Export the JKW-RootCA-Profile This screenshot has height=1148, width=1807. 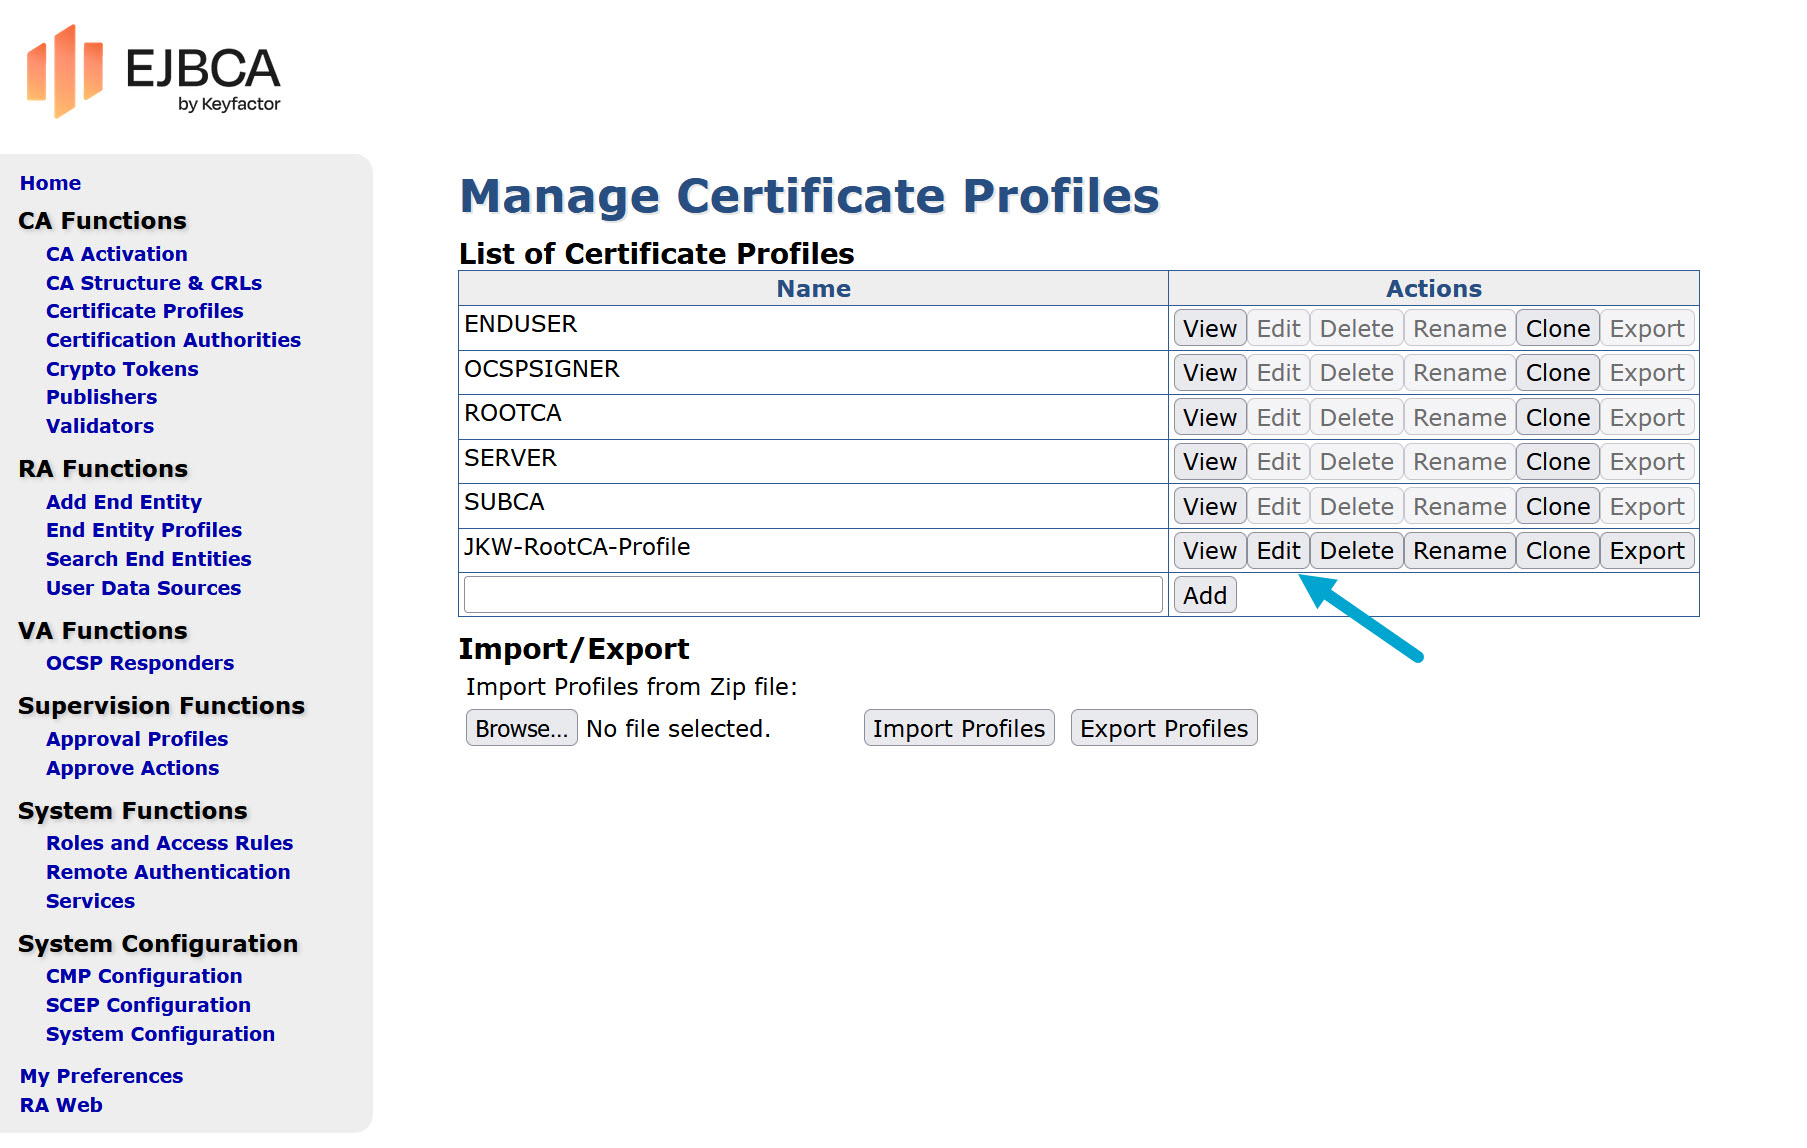[1646, 550]
